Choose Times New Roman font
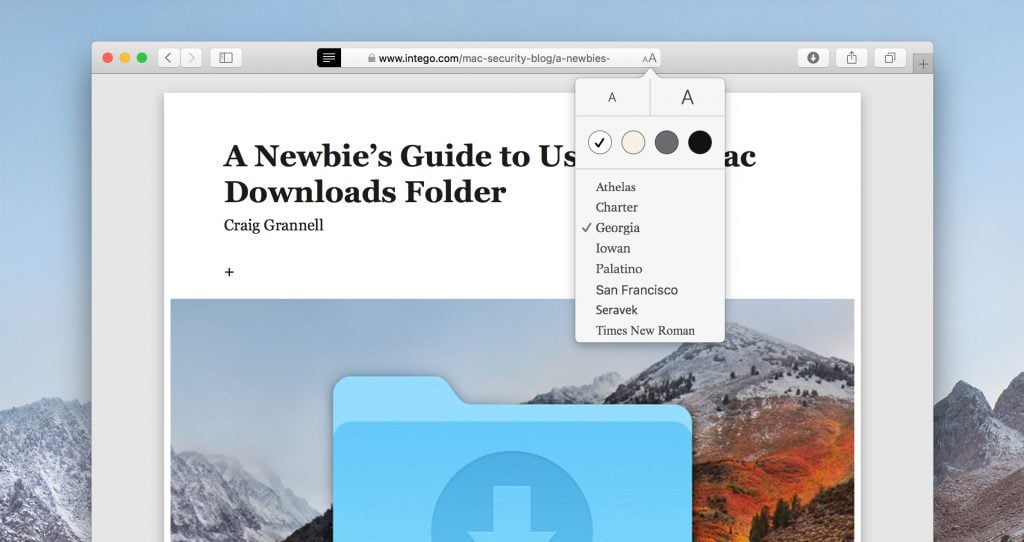The width and height of the screenshot is (1024, 542). pos(645,330)
